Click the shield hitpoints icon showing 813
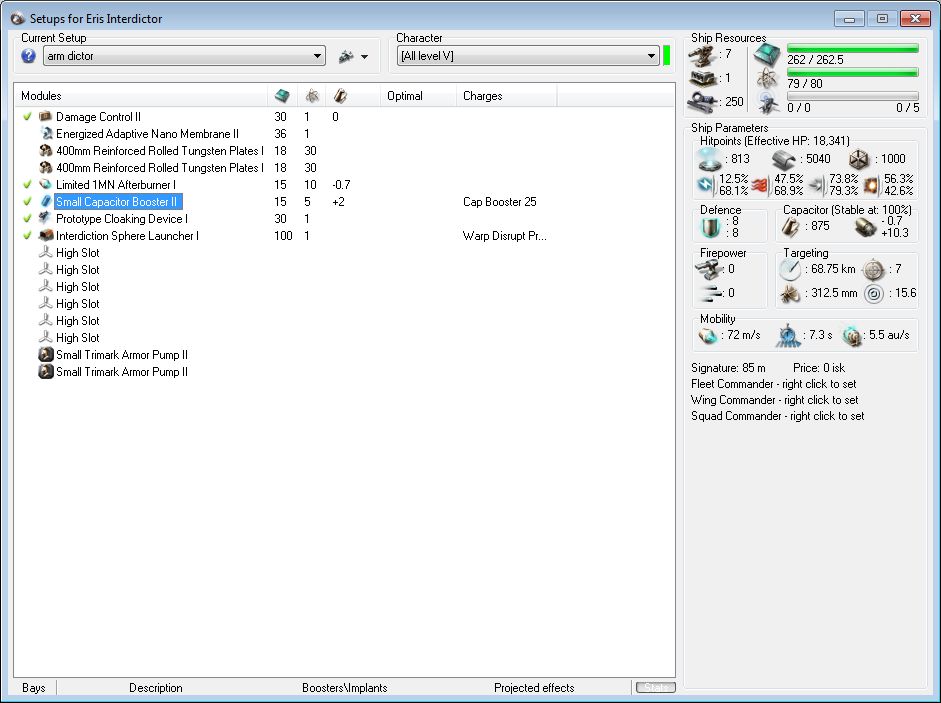The image size is (941, 703). [x=710, y=159]
